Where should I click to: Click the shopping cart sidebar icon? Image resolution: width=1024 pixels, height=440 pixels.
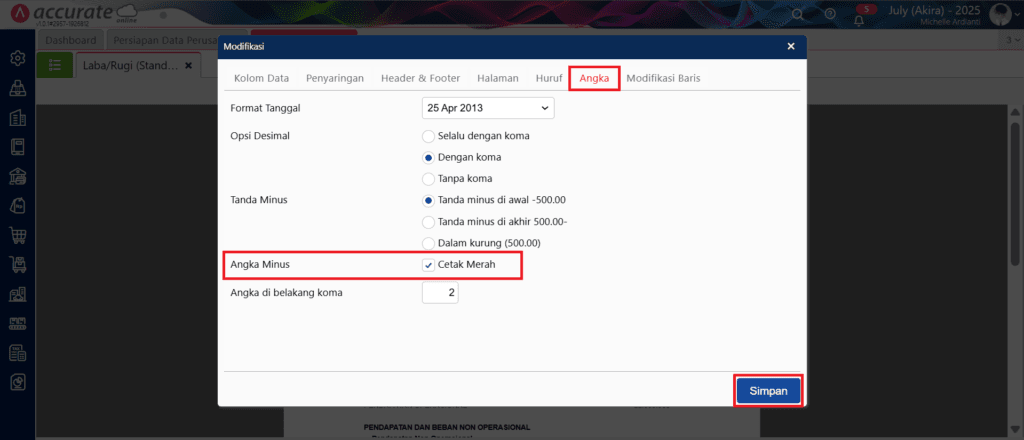tap(17, 236)
